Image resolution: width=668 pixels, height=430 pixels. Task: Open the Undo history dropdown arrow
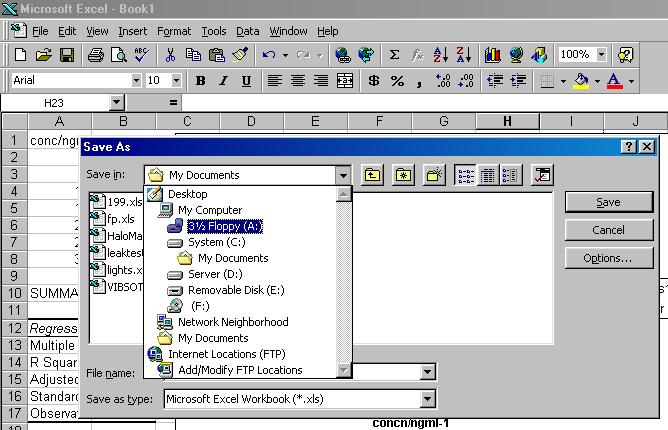(285, 55)
